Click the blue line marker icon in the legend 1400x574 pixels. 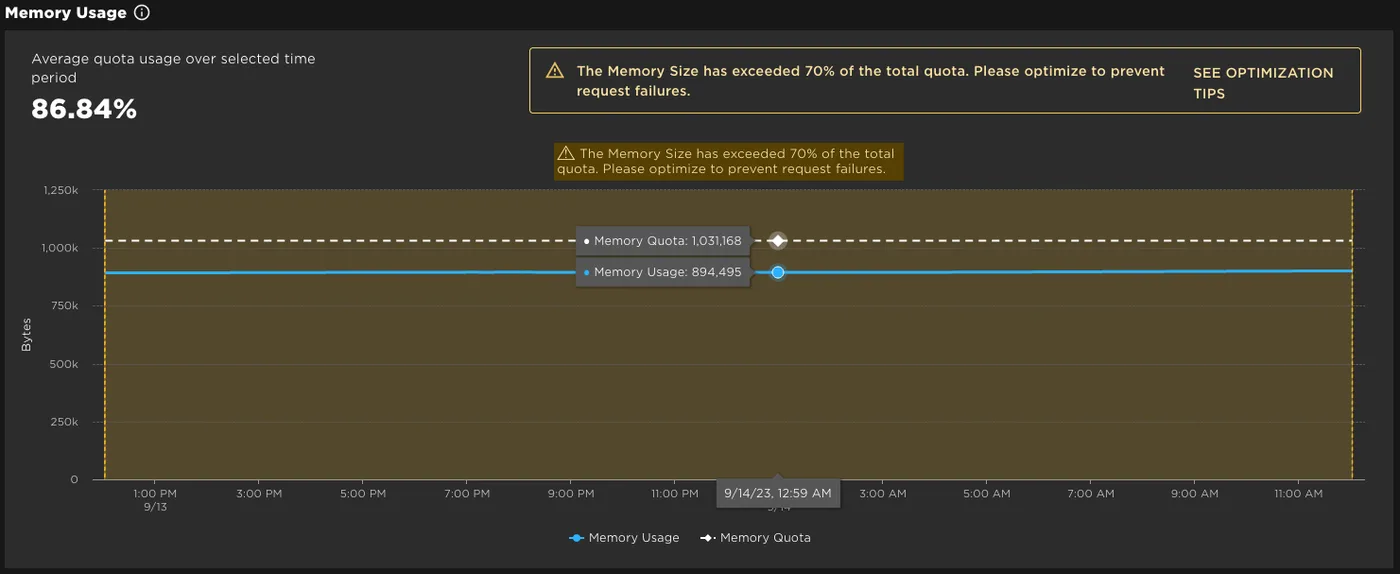(x=576, y=538)
